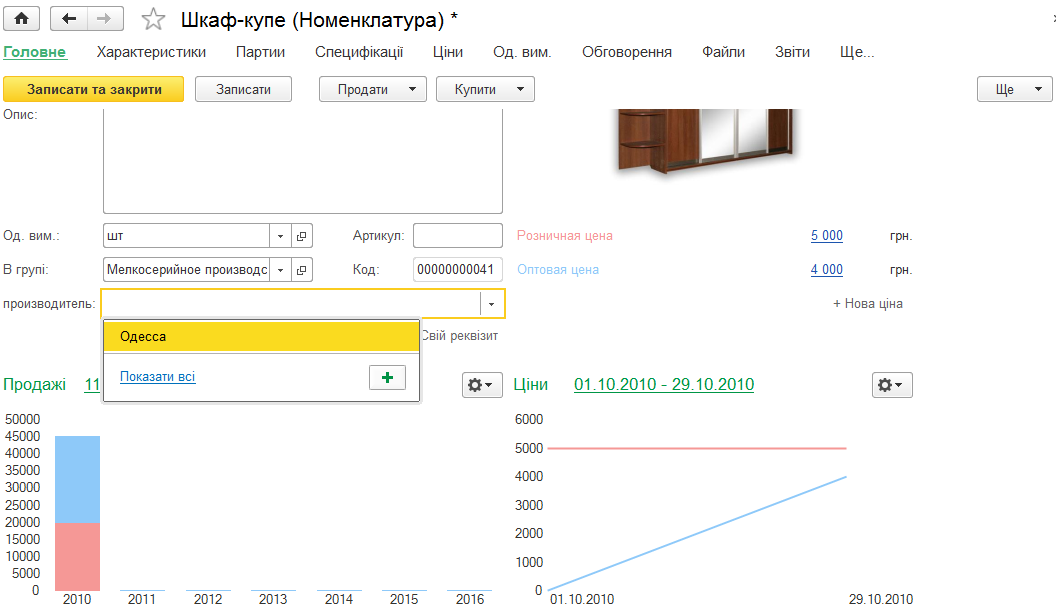
Task: Switch to the Головне tab
Action: pyautogui.click(x=35, y=52)
